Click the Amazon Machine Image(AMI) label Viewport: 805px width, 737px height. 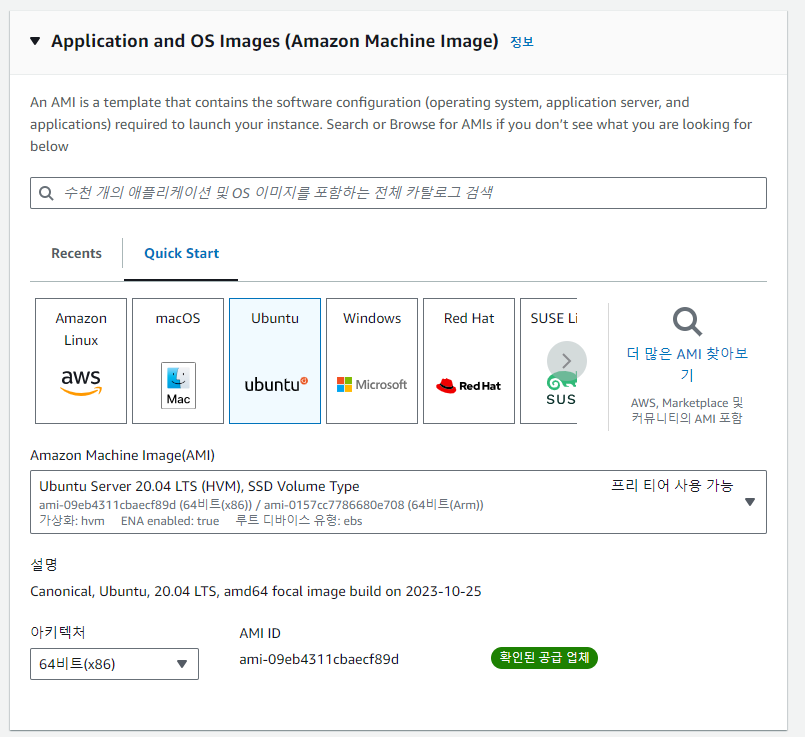click(122, 455)
